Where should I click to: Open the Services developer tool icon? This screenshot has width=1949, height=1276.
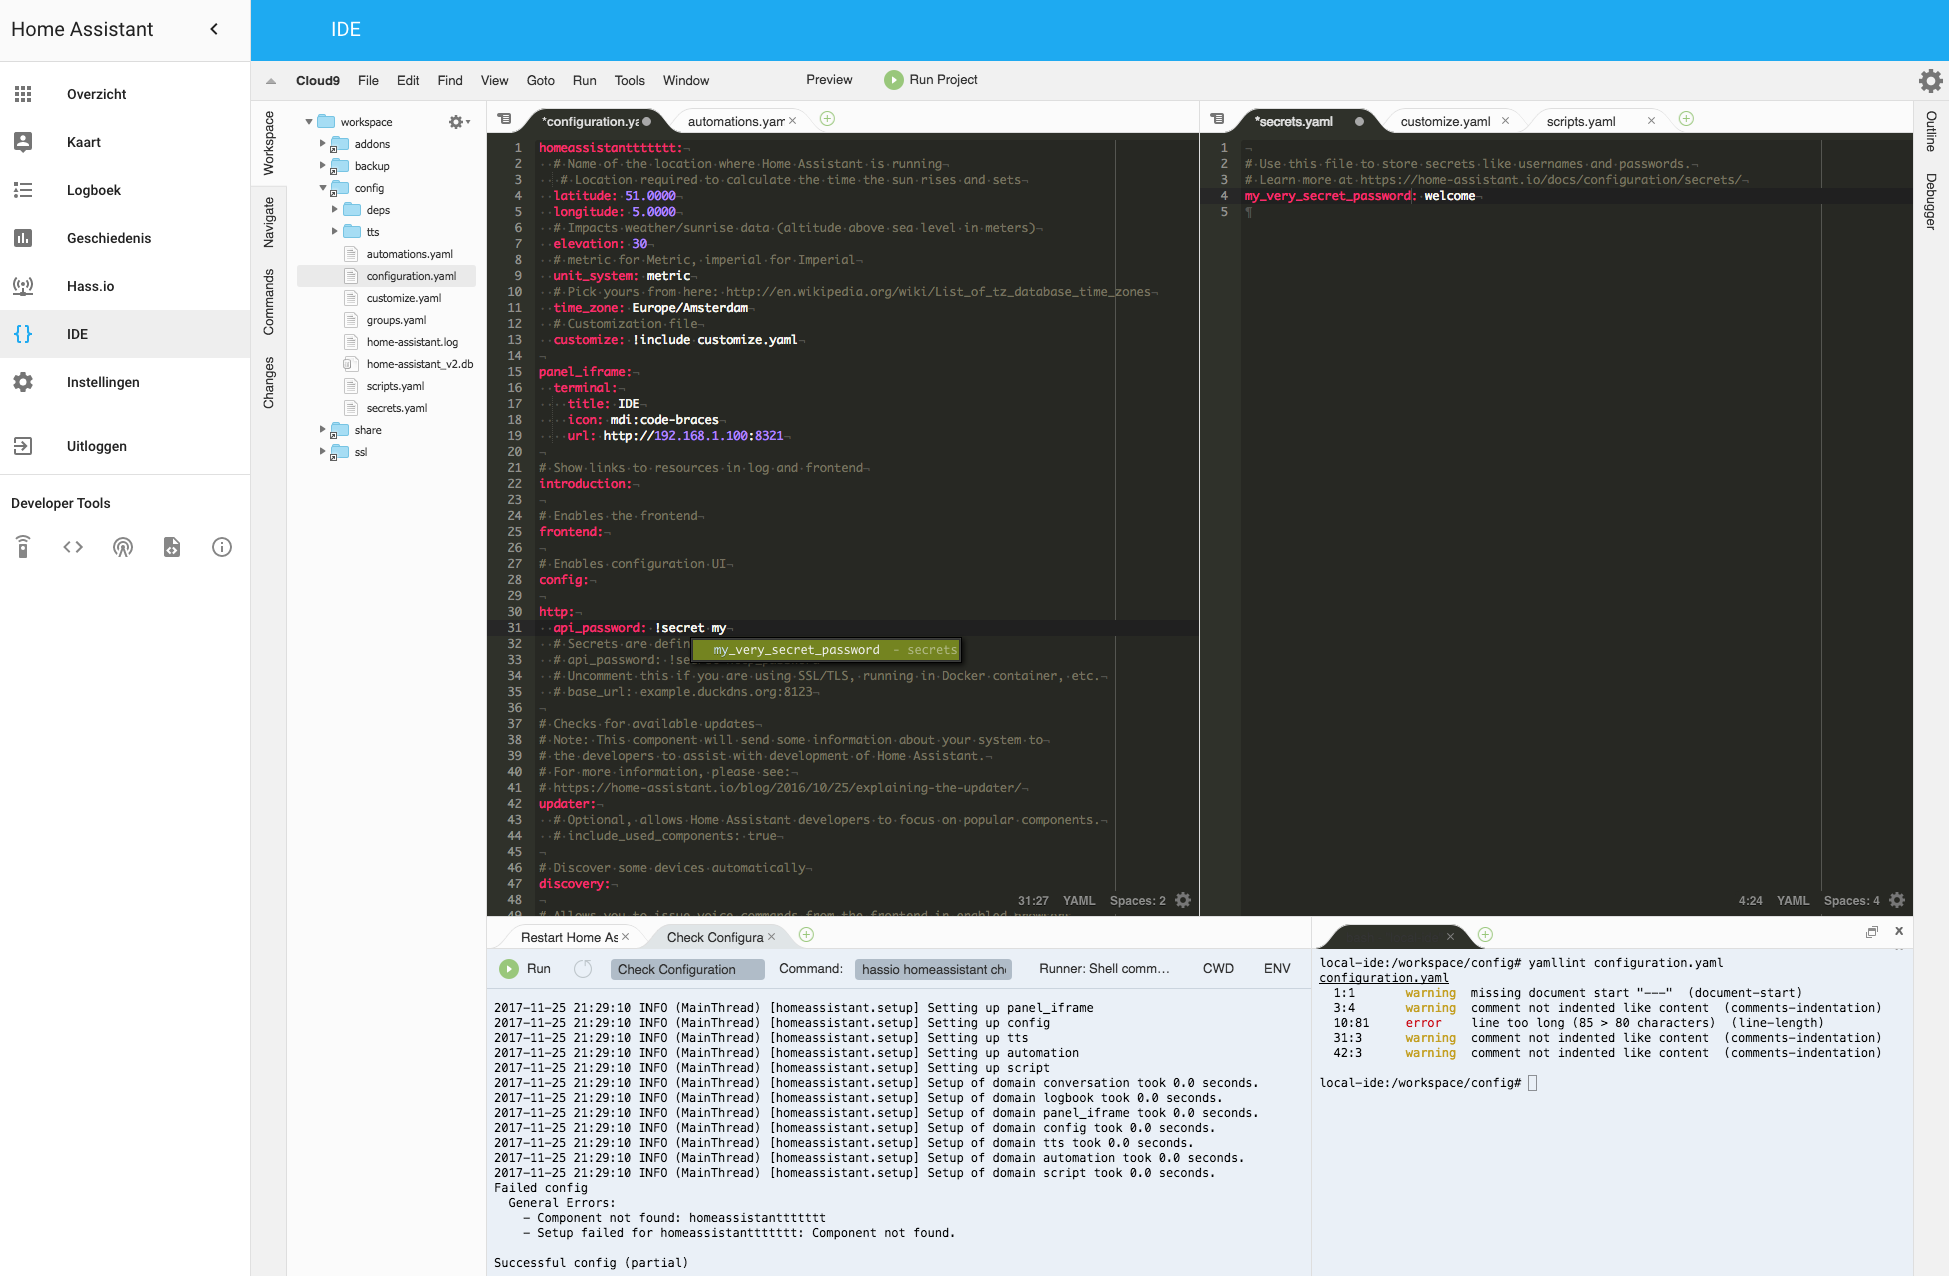tap(23, 547)
